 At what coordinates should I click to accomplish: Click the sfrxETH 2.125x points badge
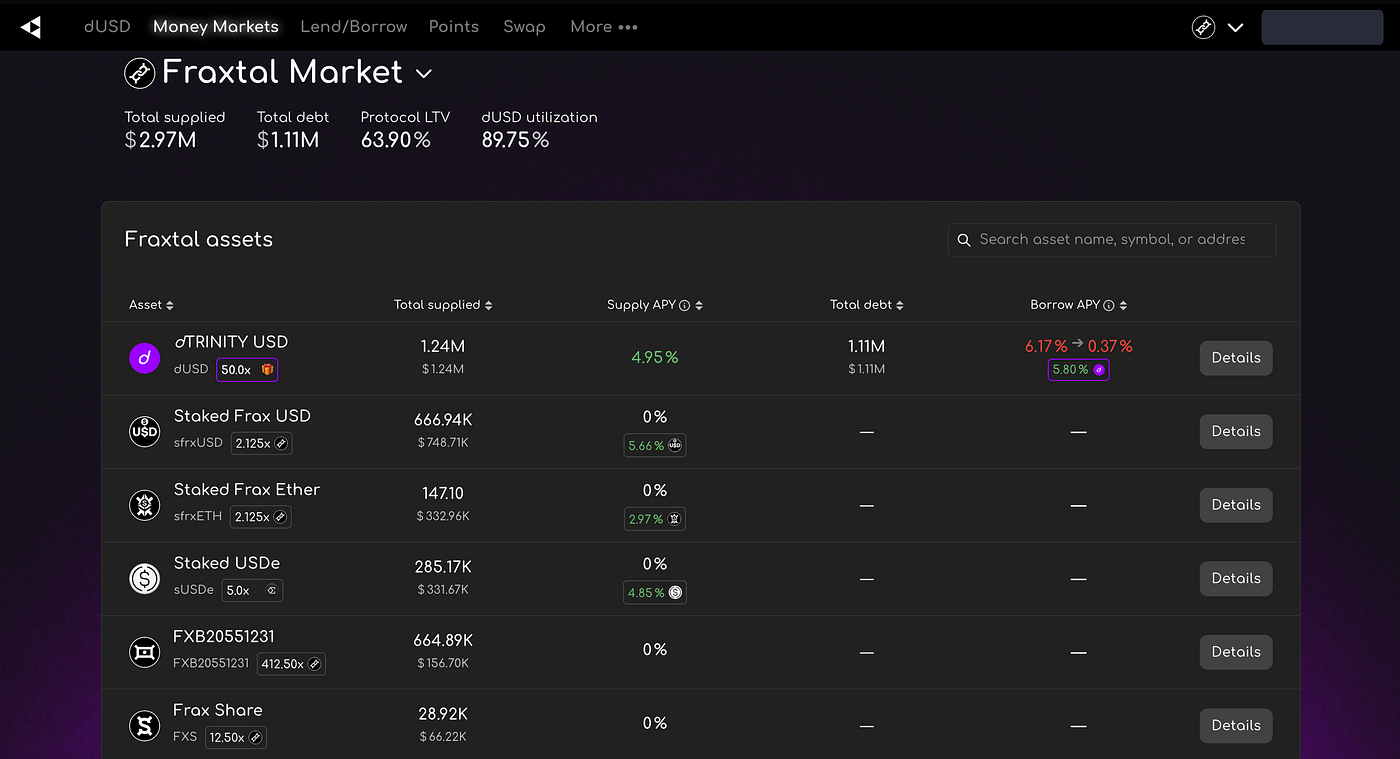point(261,517)
